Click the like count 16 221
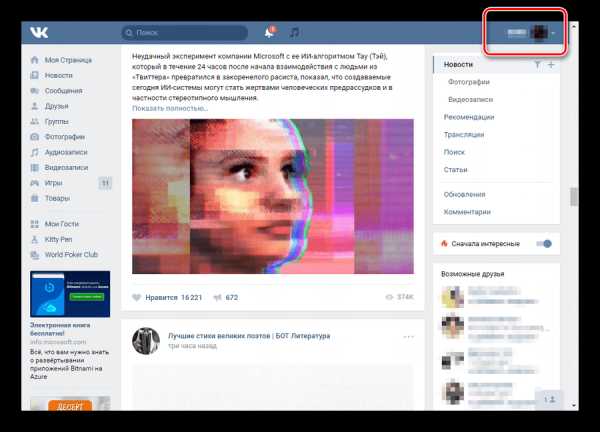 click(x=191, y=297)
